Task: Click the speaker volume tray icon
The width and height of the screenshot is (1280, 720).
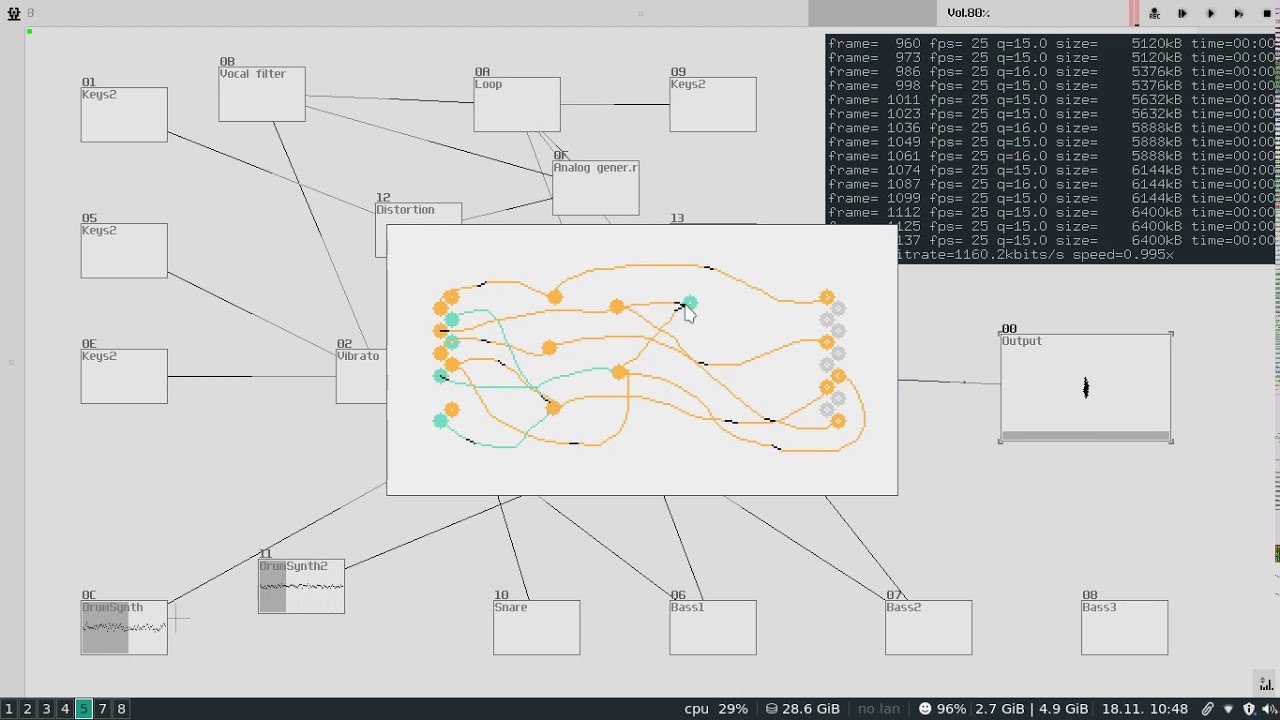Action: click(x=1268, y=709)
